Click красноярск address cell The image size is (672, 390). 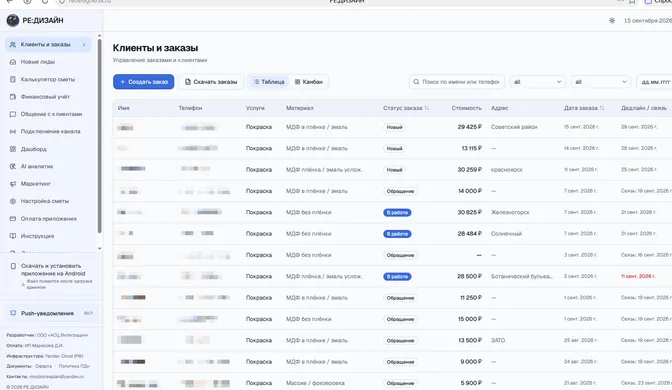point(507,169)
